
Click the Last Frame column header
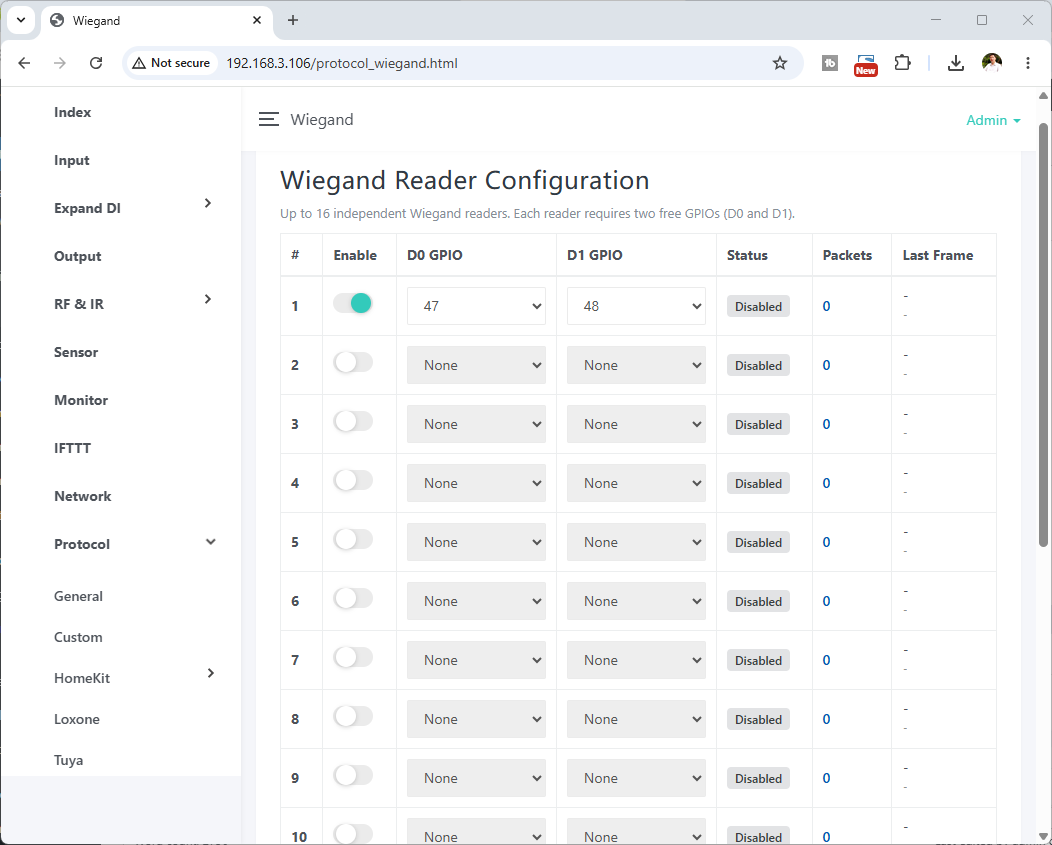938,255
